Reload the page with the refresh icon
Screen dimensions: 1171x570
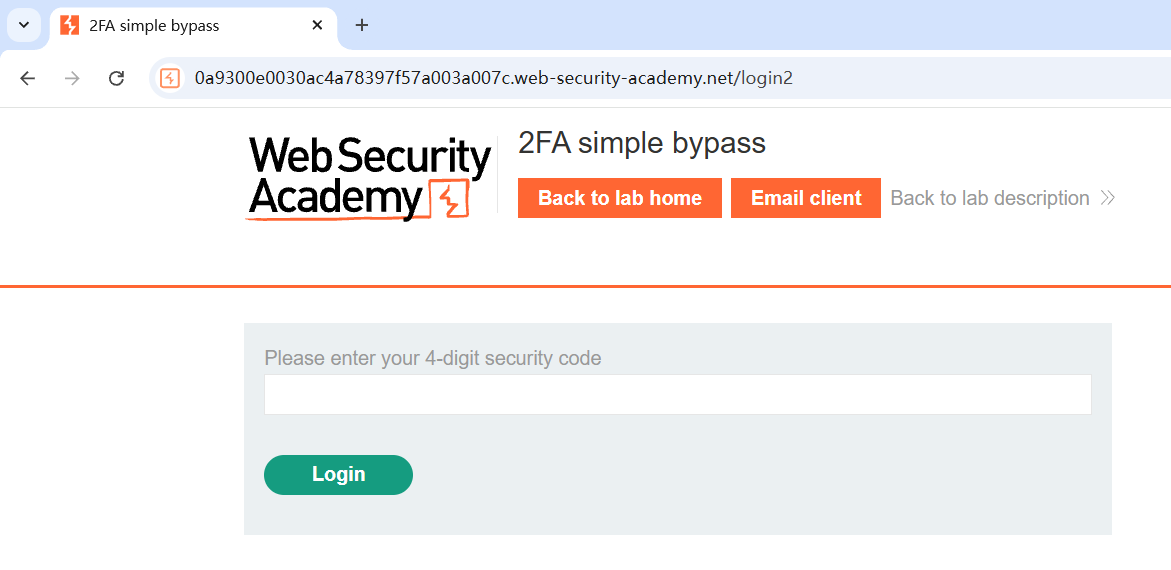point(116,78)
